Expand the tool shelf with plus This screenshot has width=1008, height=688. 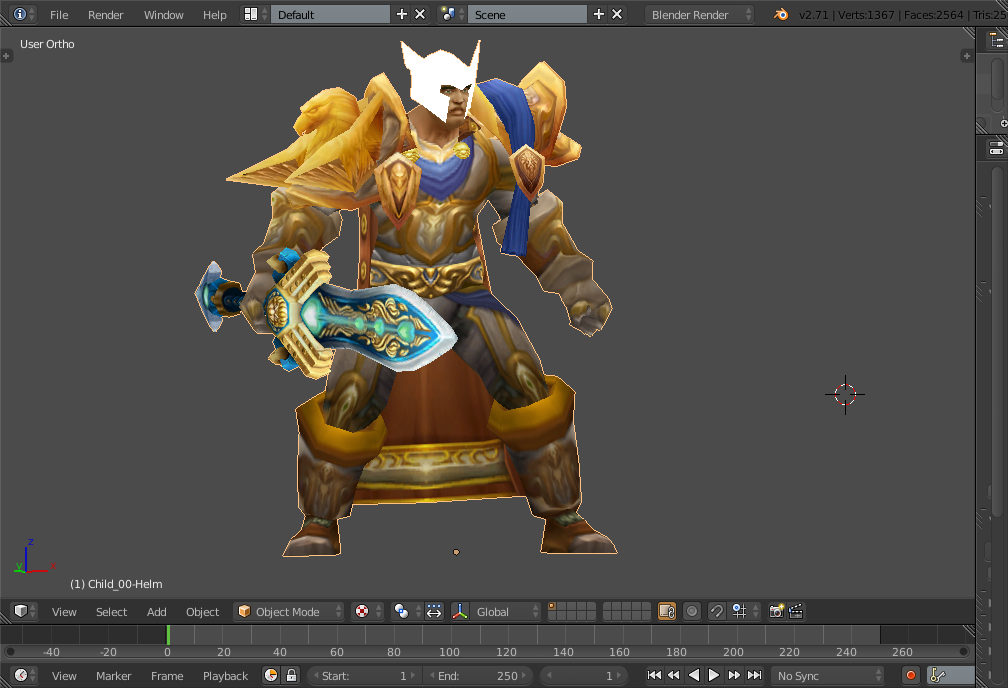(6, 56)
